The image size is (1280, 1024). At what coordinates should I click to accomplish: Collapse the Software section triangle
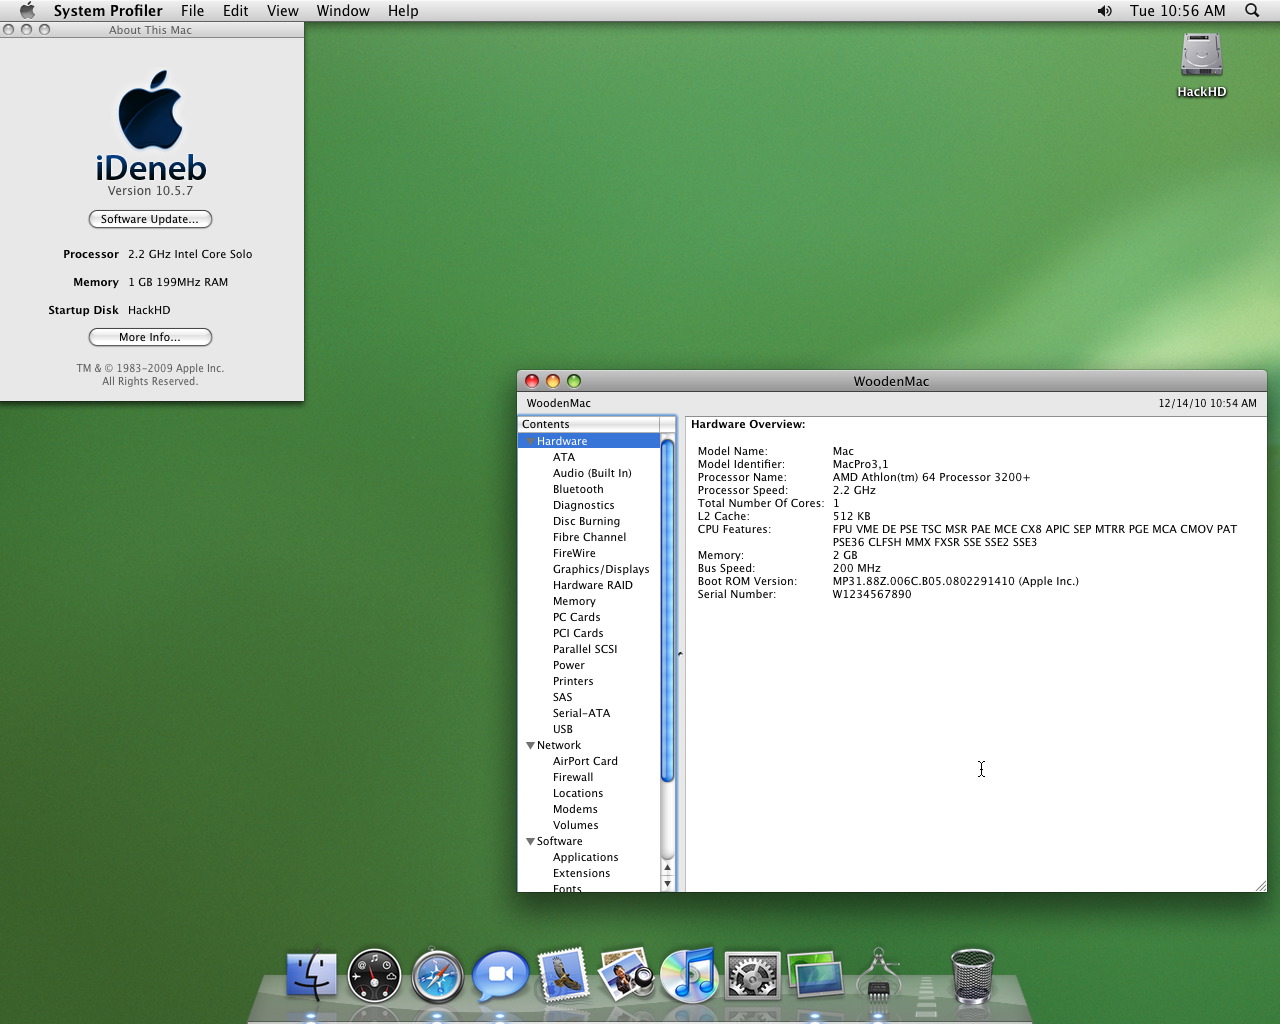pos(530,841)
